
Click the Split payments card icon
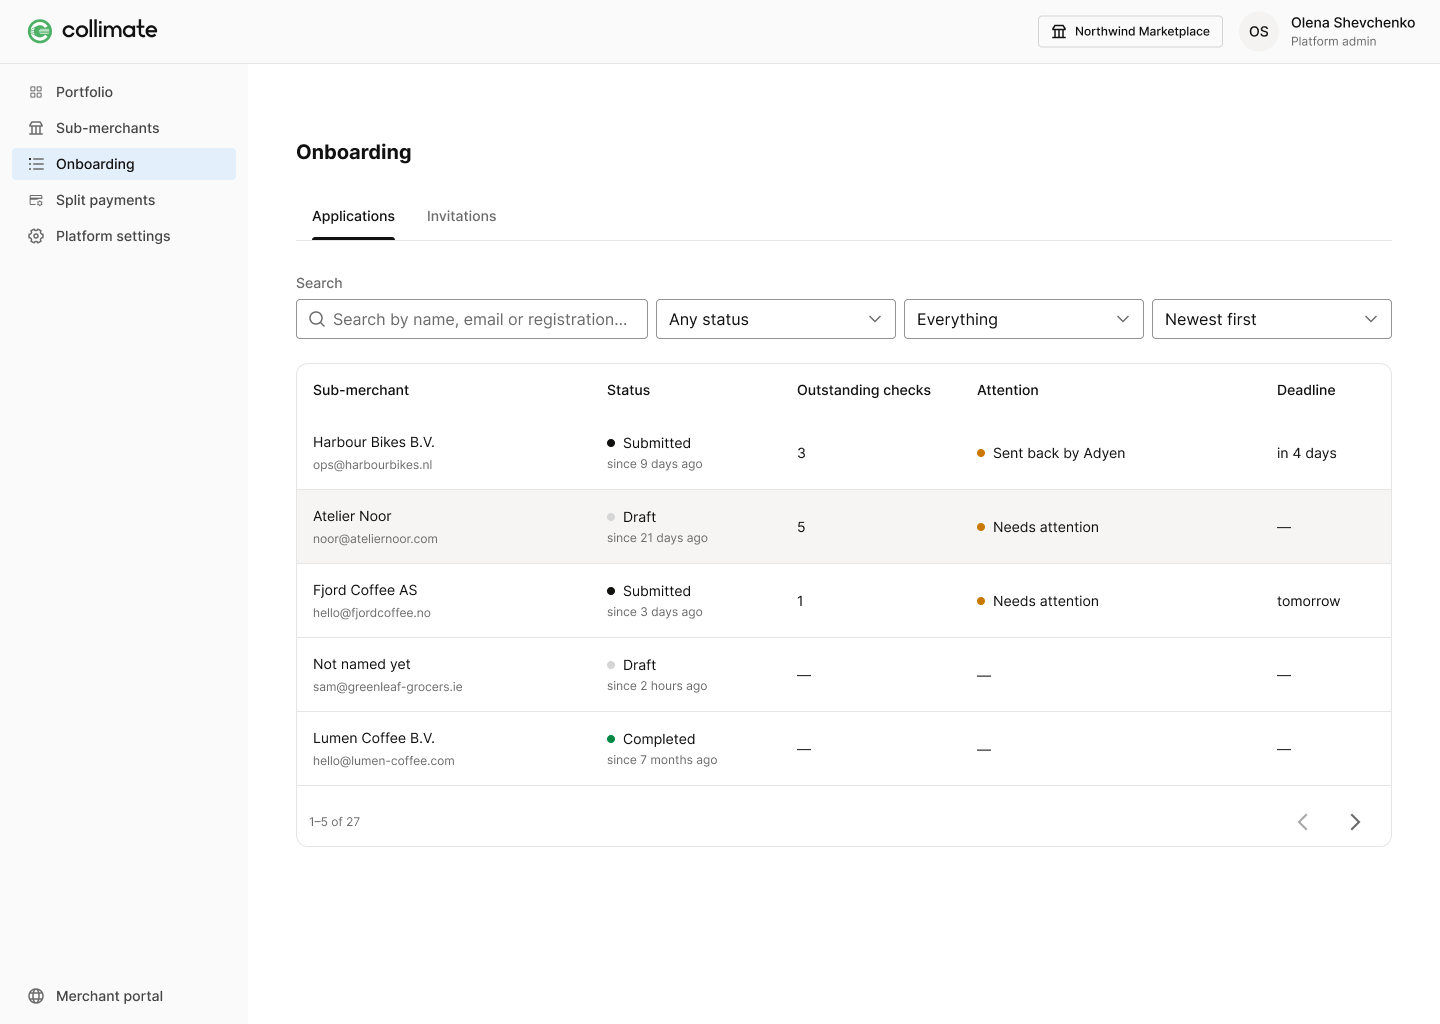pos(36,200)
